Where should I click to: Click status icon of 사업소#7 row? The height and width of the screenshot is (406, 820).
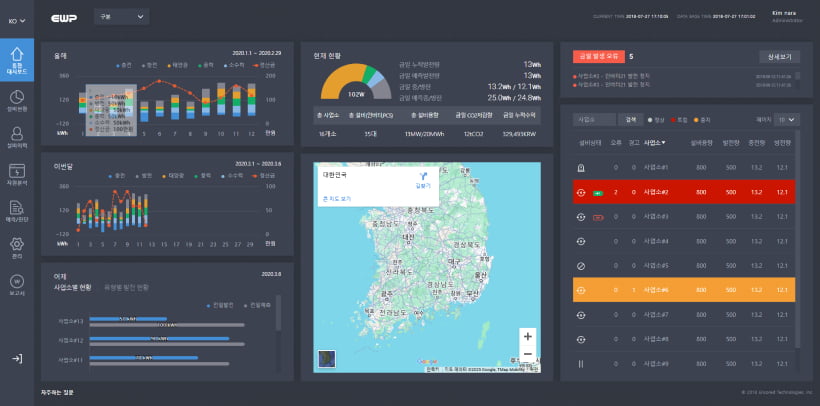click(x=580, y=315)
